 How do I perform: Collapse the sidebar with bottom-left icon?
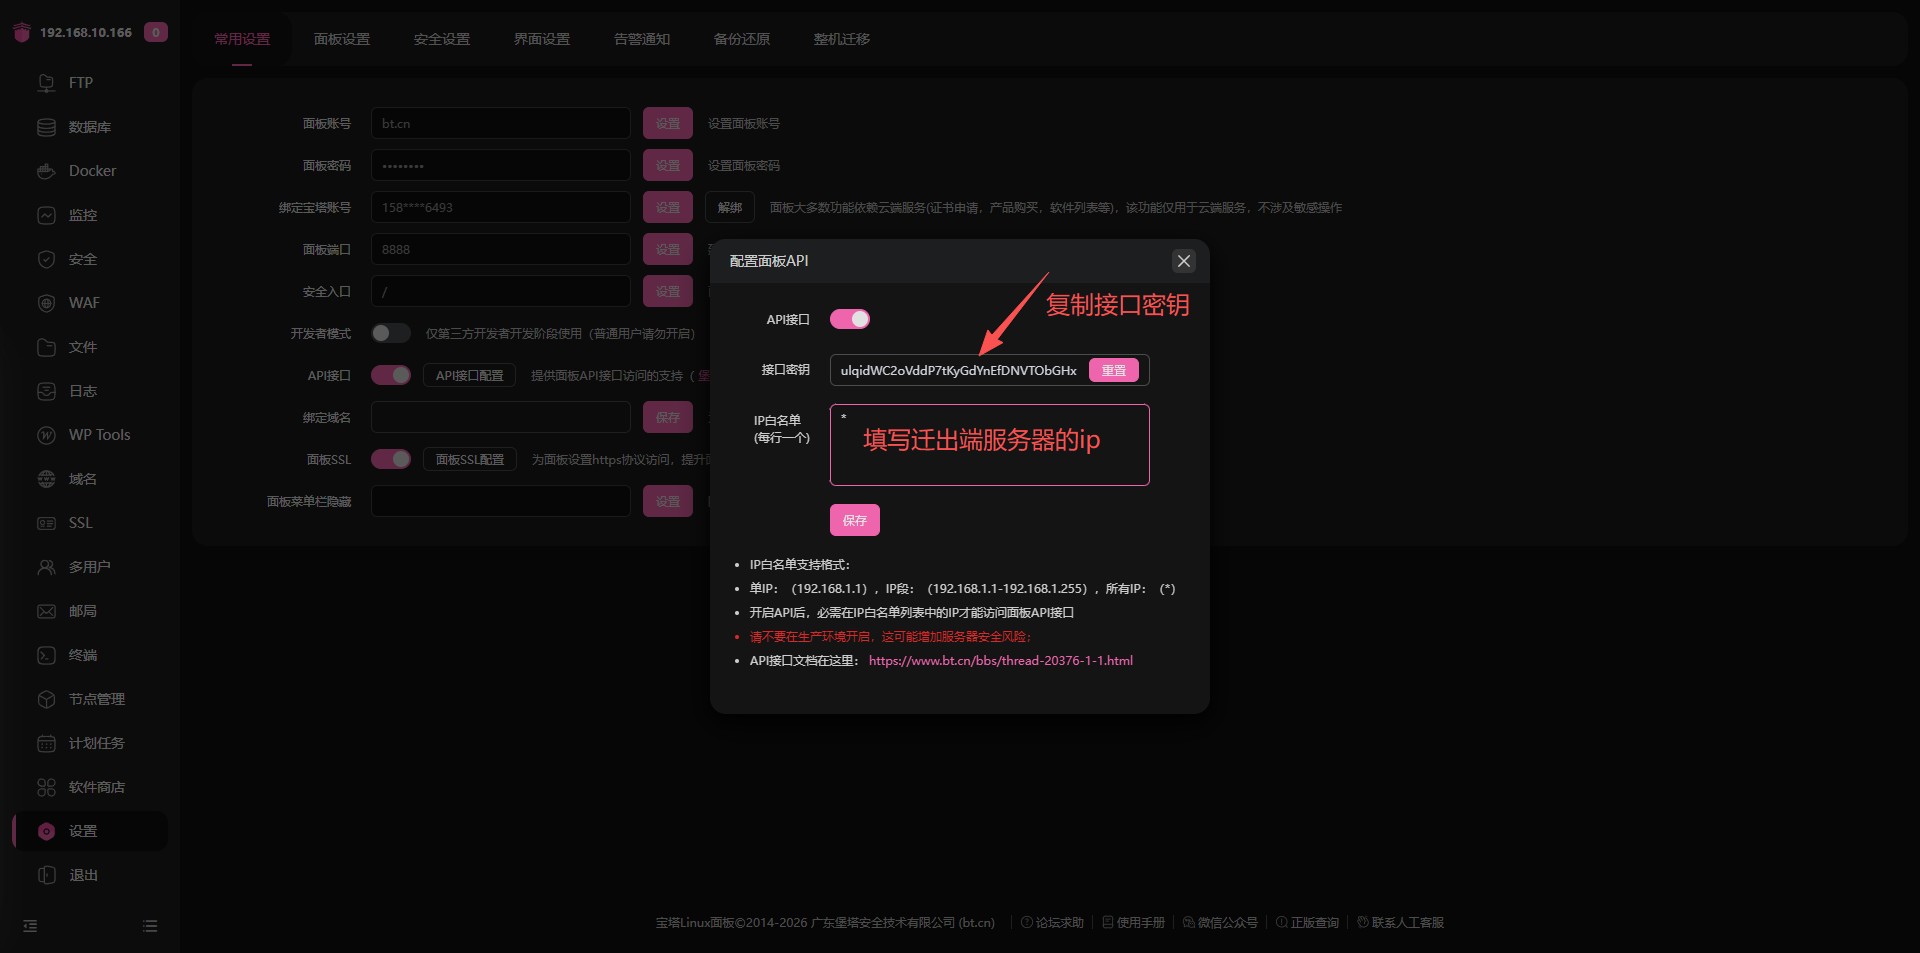pos(29,925)
